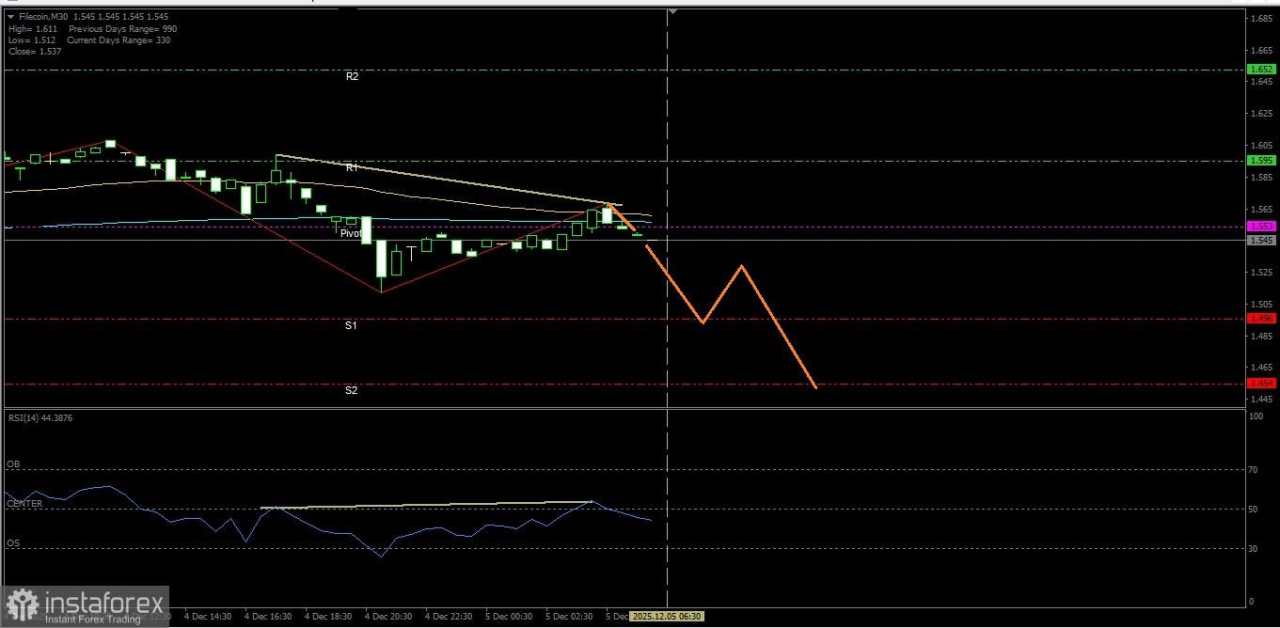1280x628 pixels.
Task: Select the R2 resistance label
Action: 352,76
